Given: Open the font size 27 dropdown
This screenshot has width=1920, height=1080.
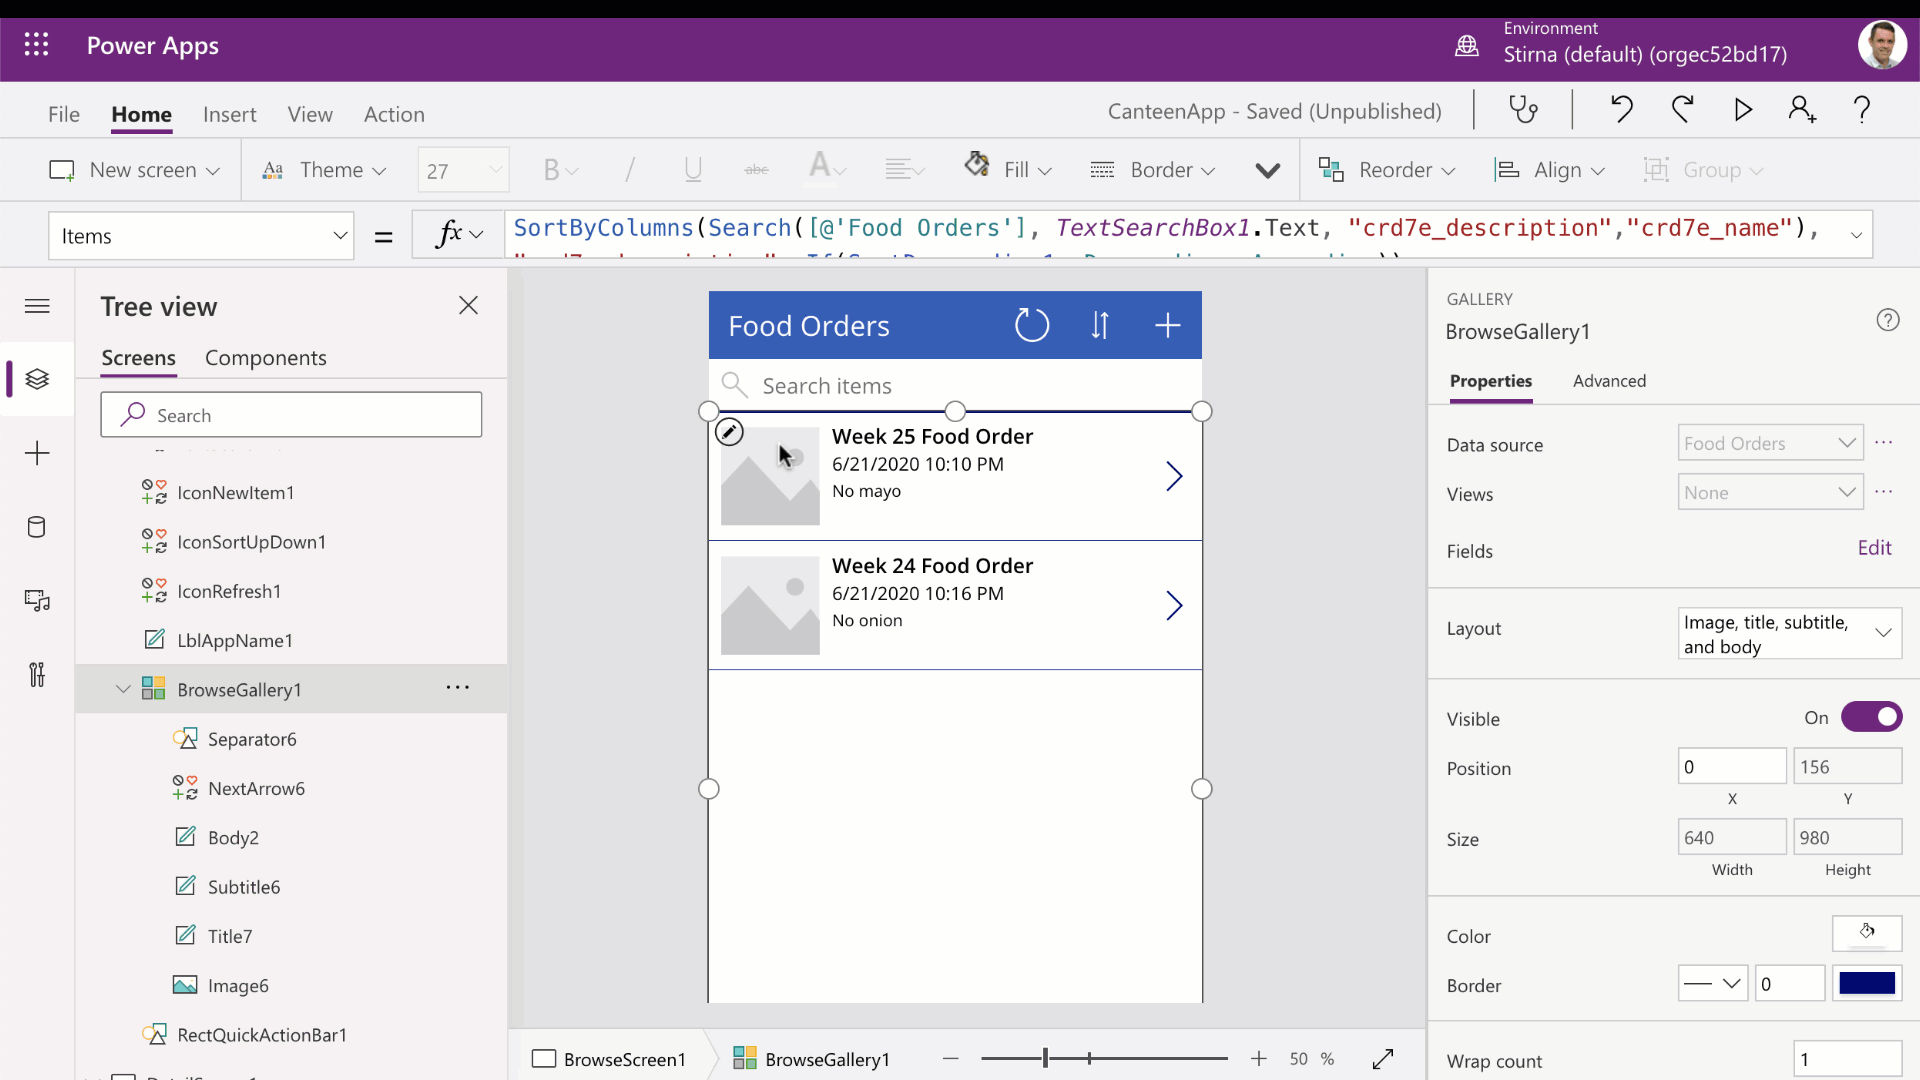Looking at the screenshot, I should [463, 170].
